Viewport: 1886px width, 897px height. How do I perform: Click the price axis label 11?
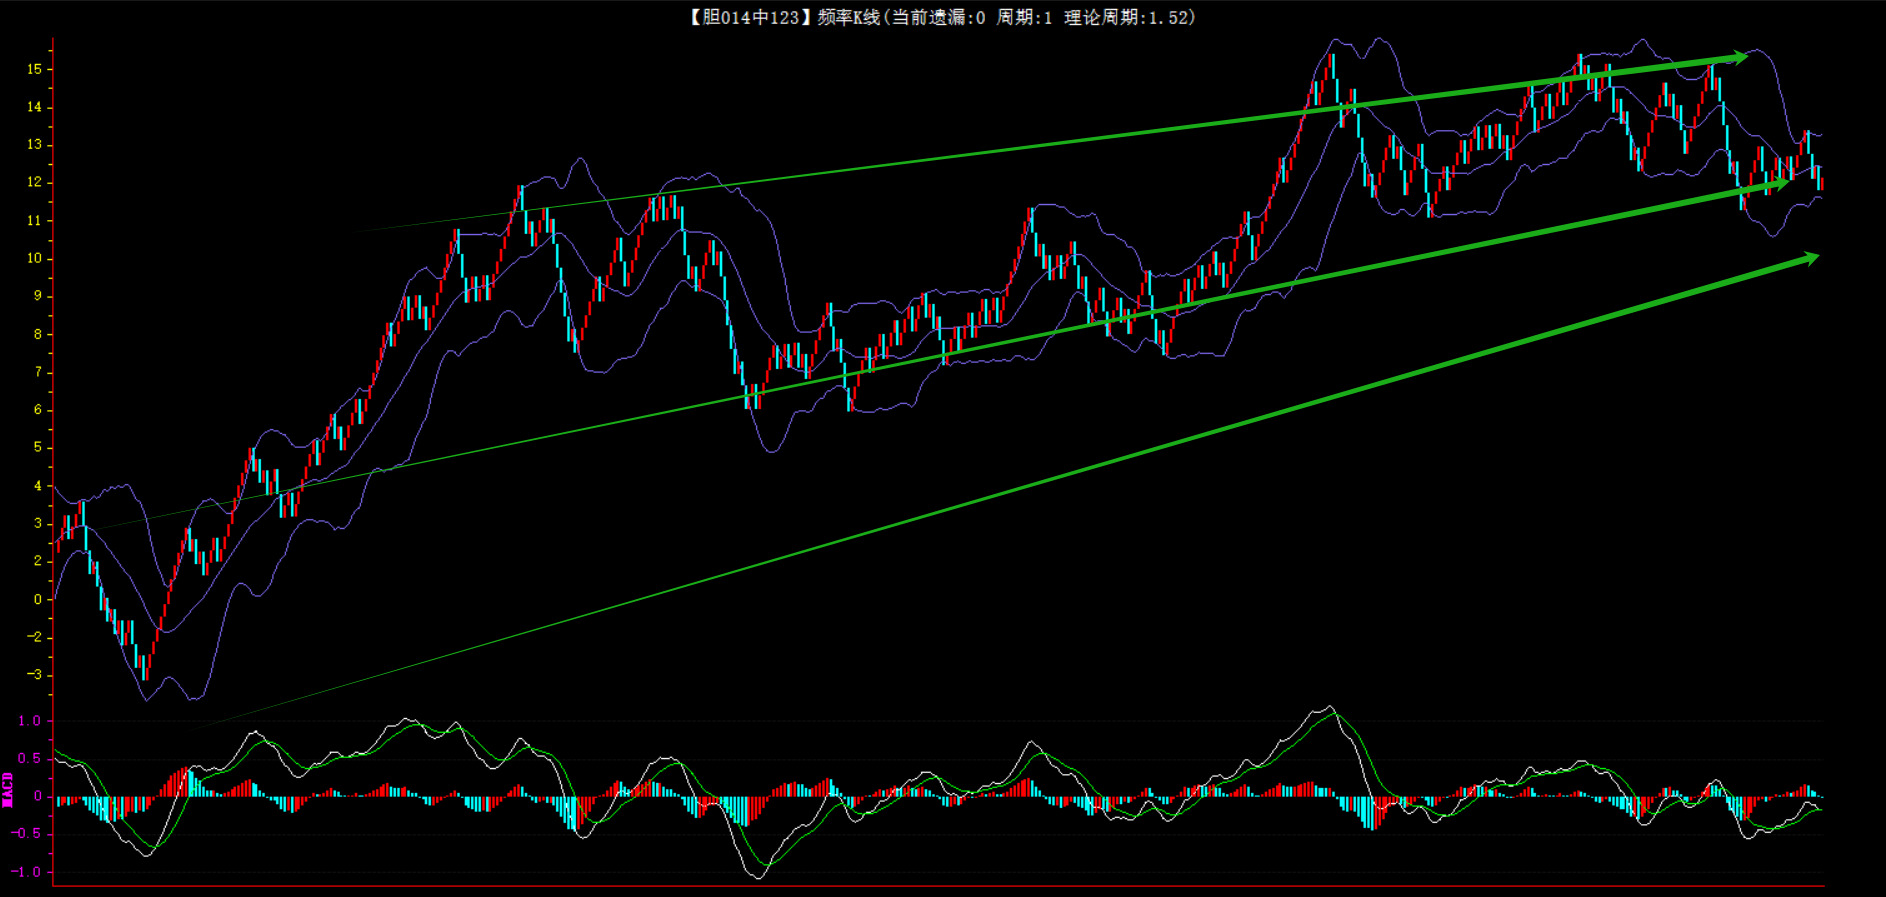[x=35, y=220]
